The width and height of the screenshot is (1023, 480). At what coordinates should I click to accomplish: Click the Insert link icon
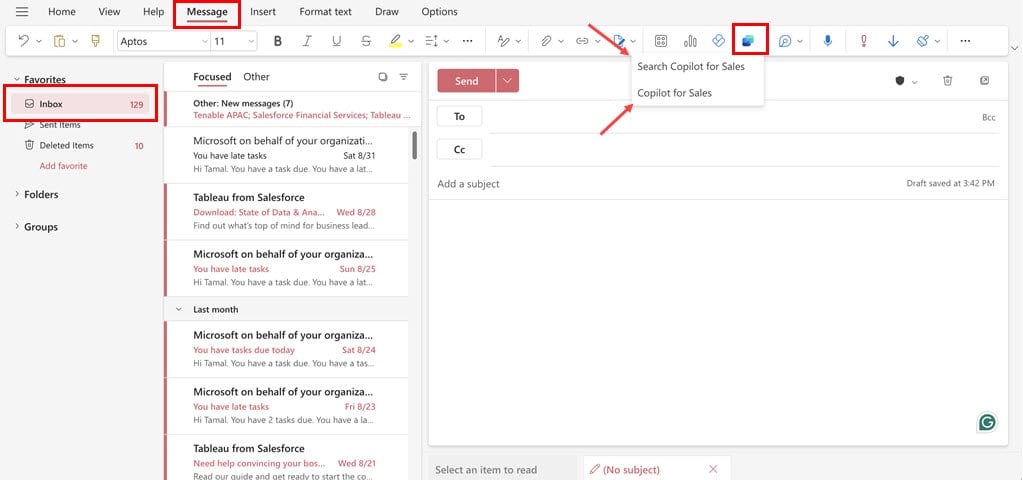coord(582,41)
